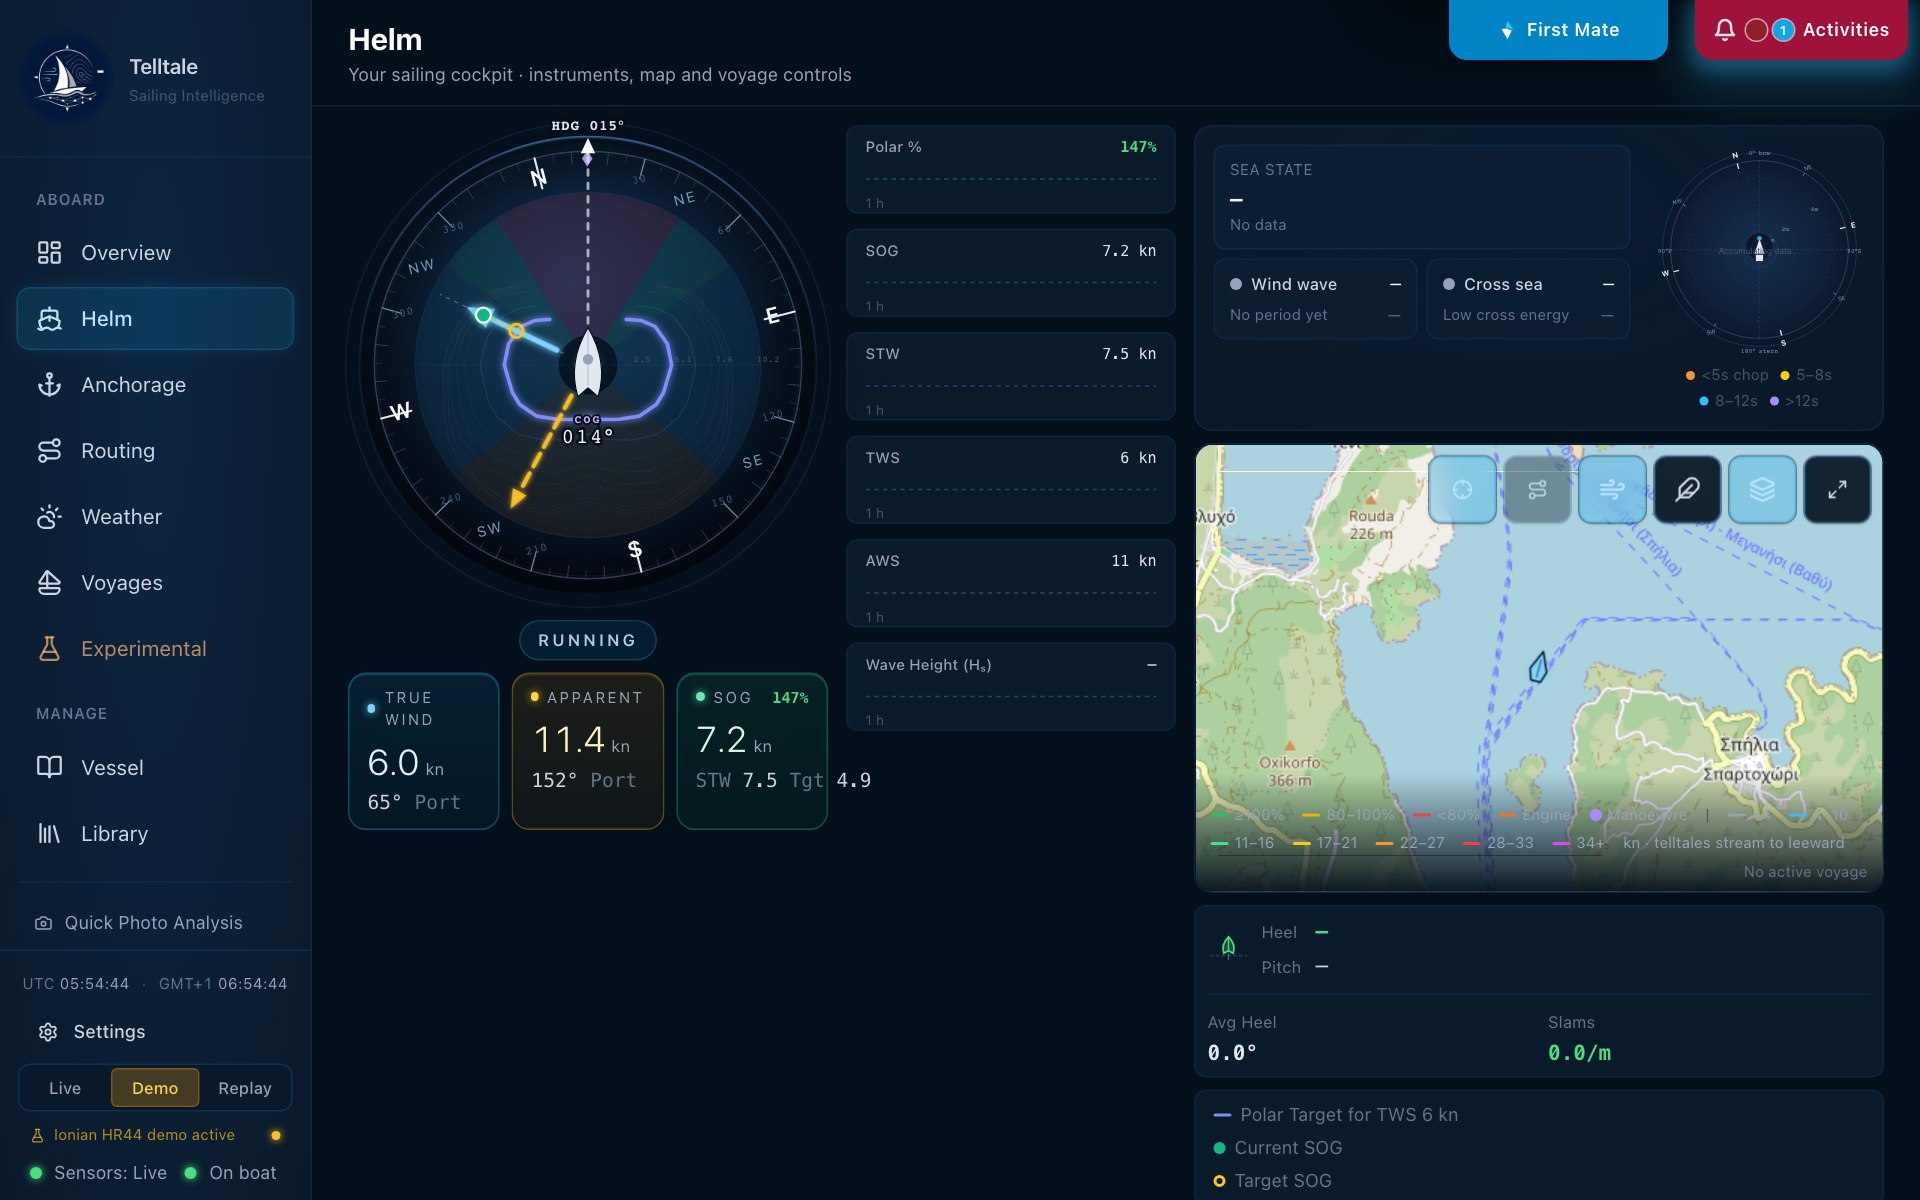Click the blue 8–12s legend dot

[x=1703, y=401]
